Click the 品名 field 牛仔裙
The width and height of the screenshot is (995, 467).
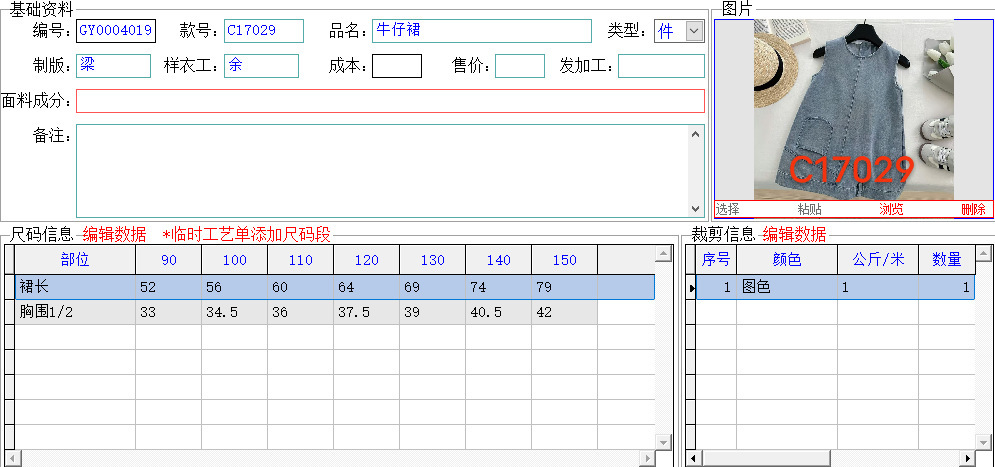pos(482,30)
